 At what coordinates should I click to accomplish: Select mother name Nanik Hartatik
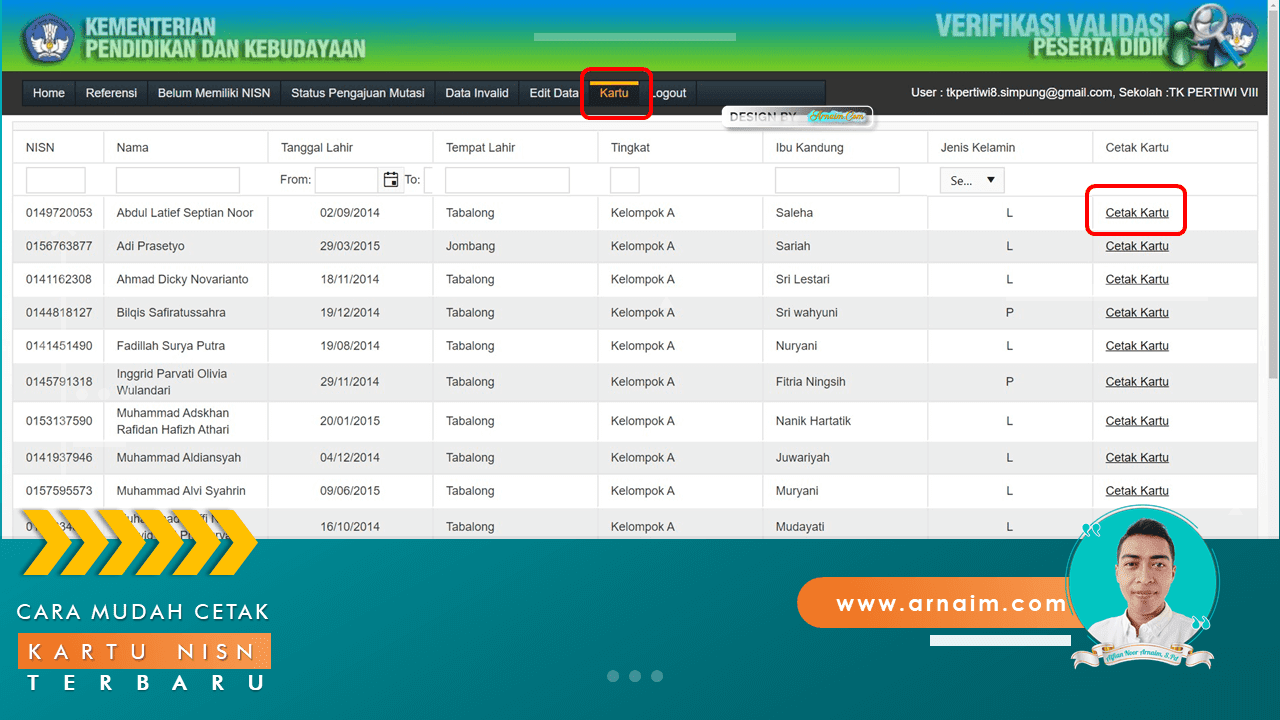point(813,421)
